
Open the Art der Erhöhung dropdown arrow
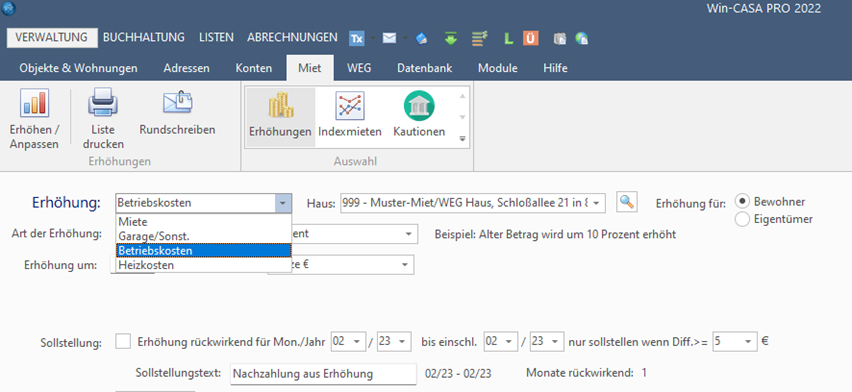click(x=409, y=234)
